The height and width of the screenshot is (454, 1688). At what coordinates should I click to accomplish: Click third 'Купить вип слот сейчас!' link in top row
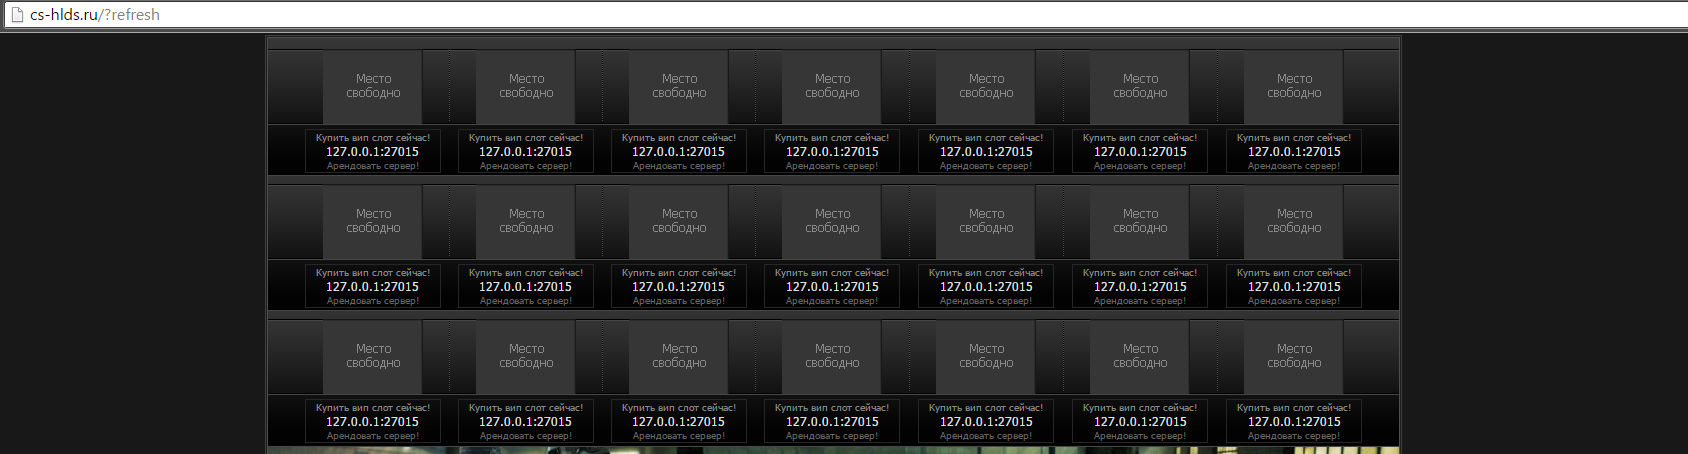(679, 138)
